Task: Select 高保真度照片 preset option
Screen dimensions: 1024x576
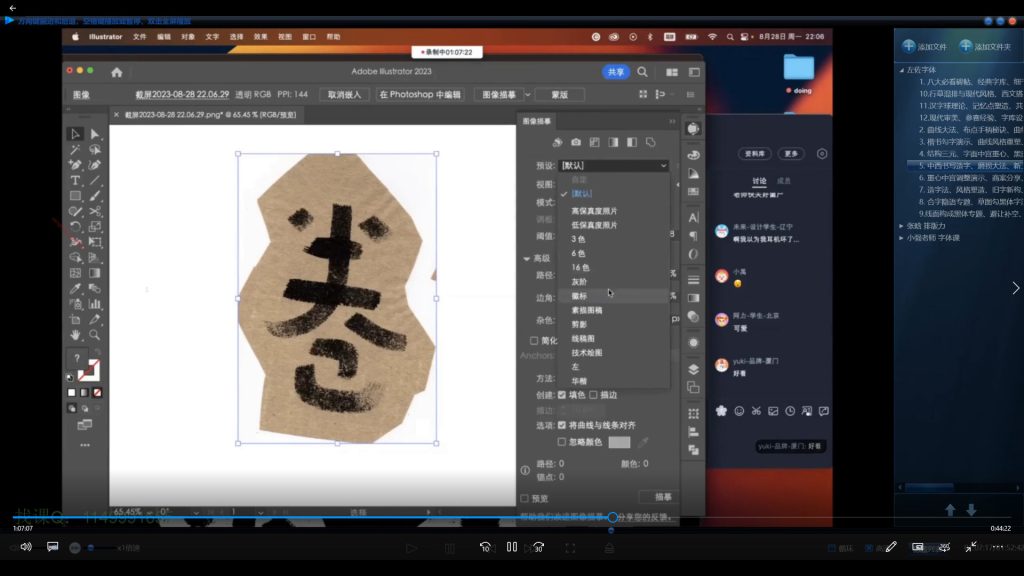Action: coord(594,211)
